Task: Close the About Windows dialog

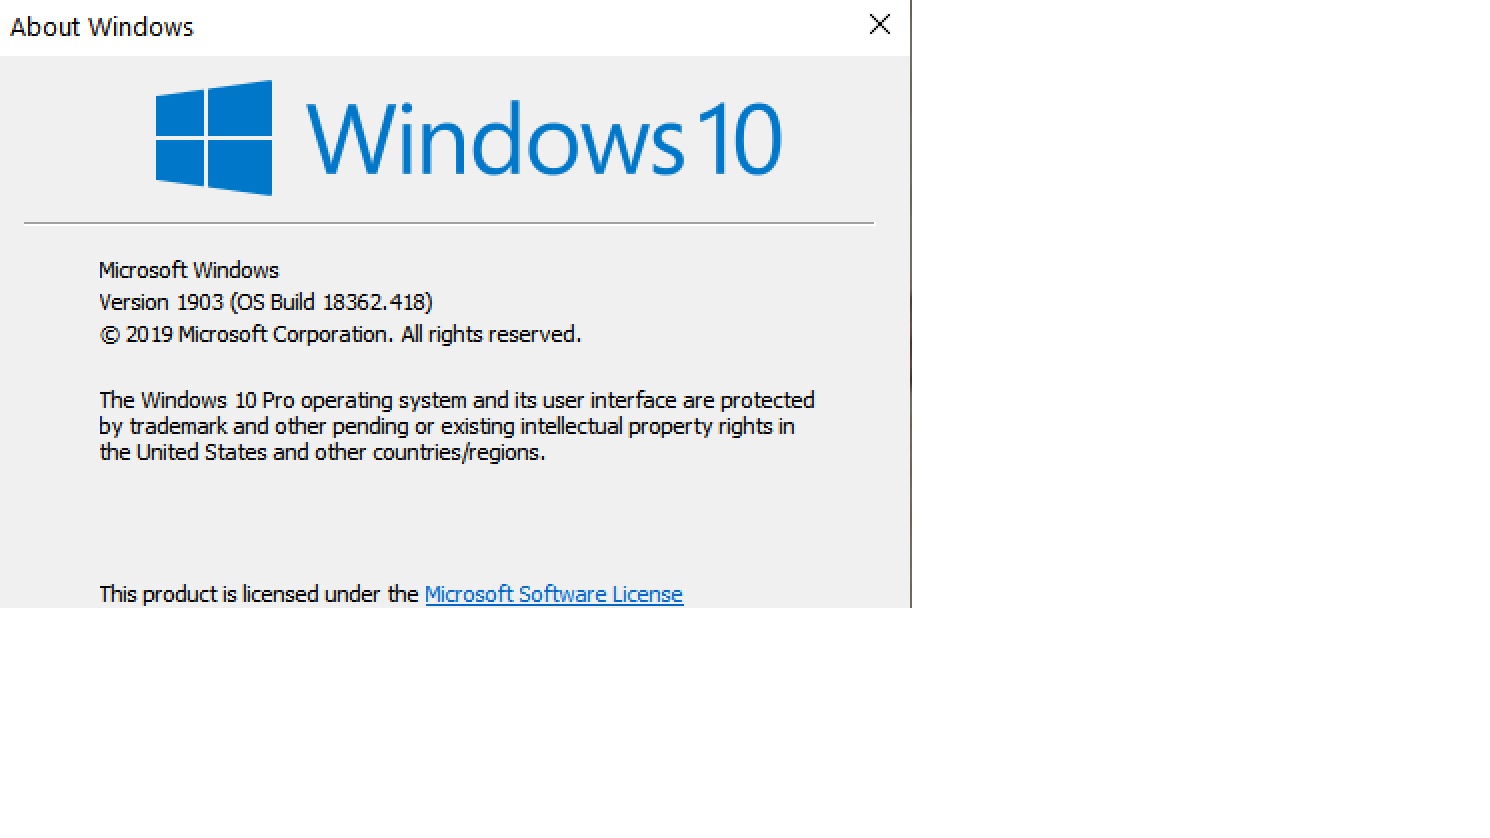Action: point(880,25)
